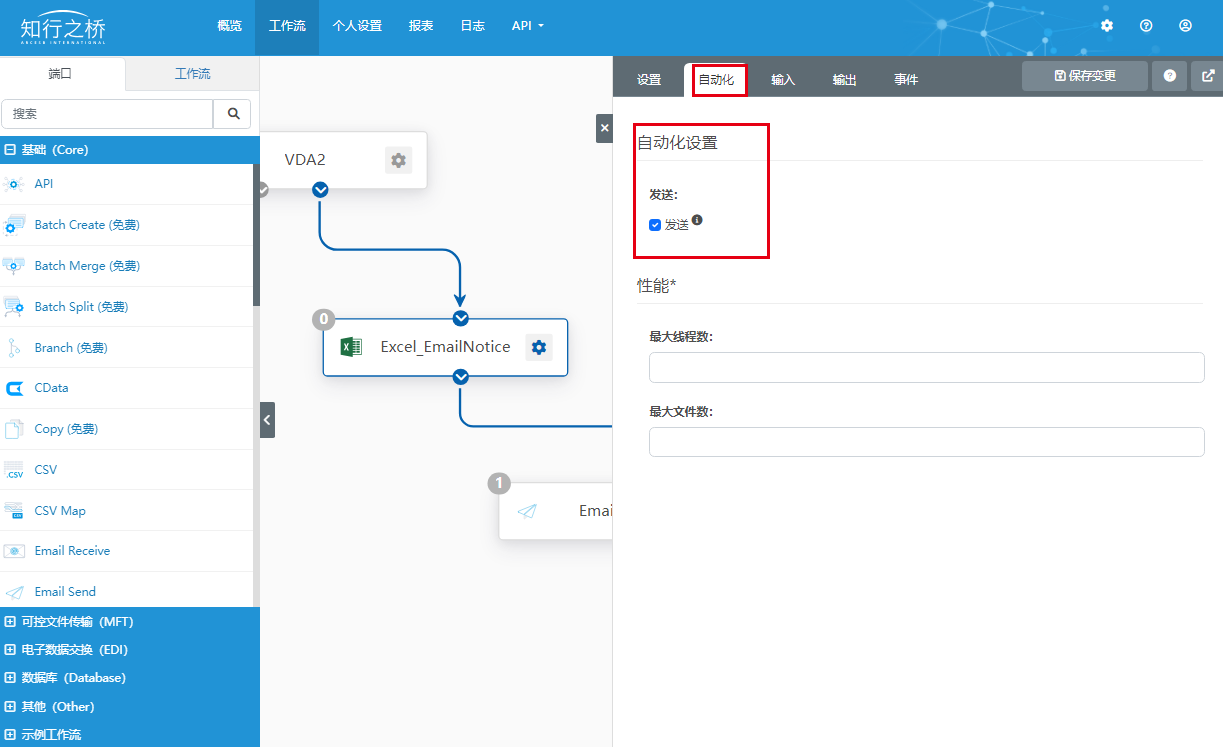Open the 报表 menu item
1223x747 pixels.
[x=421, y=26]
